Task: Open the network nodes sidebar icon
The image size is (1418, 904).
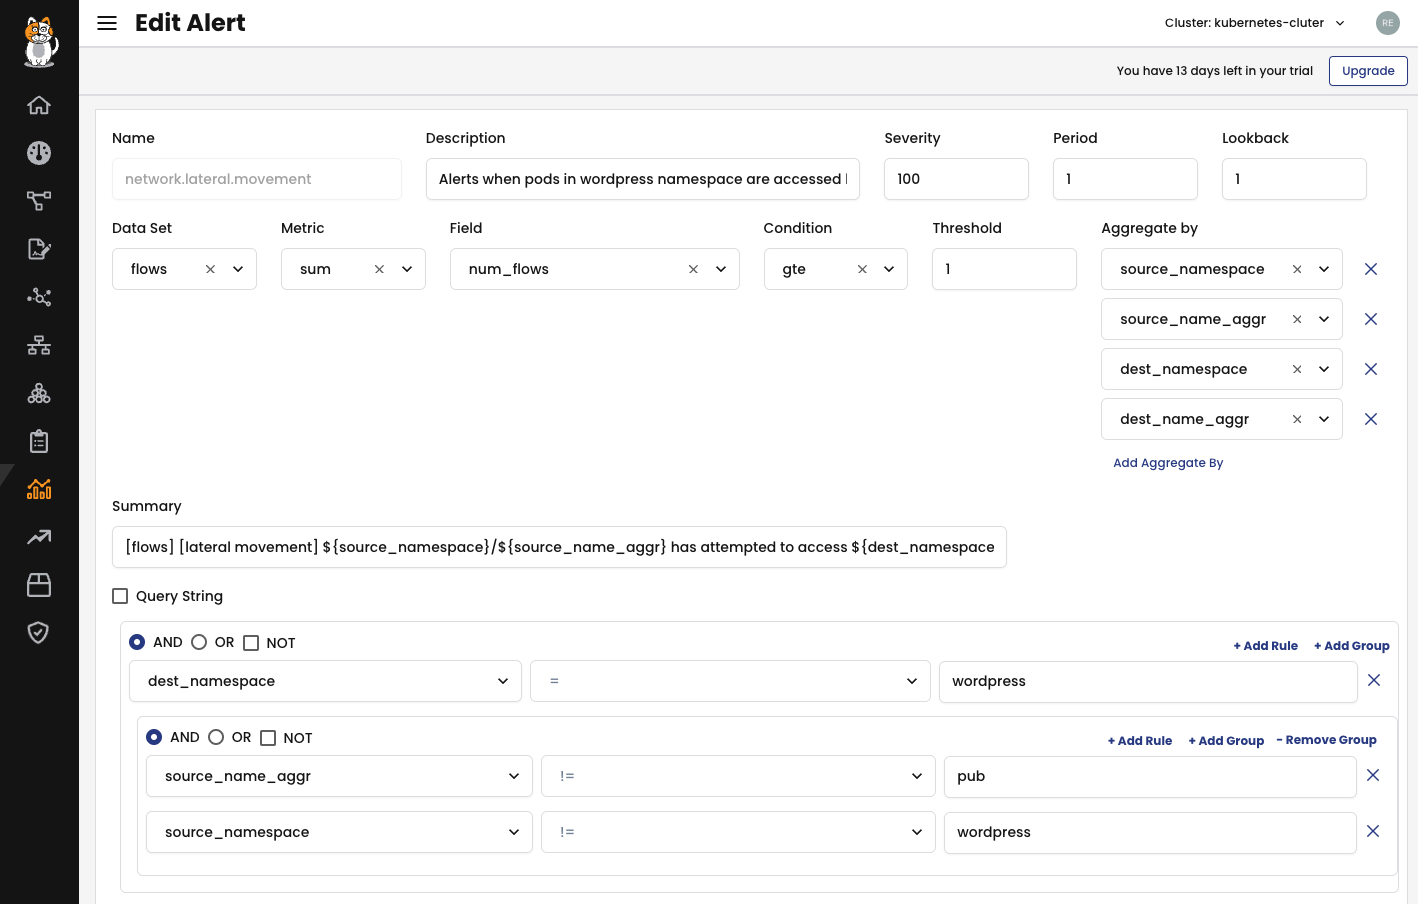Action: 39,297
